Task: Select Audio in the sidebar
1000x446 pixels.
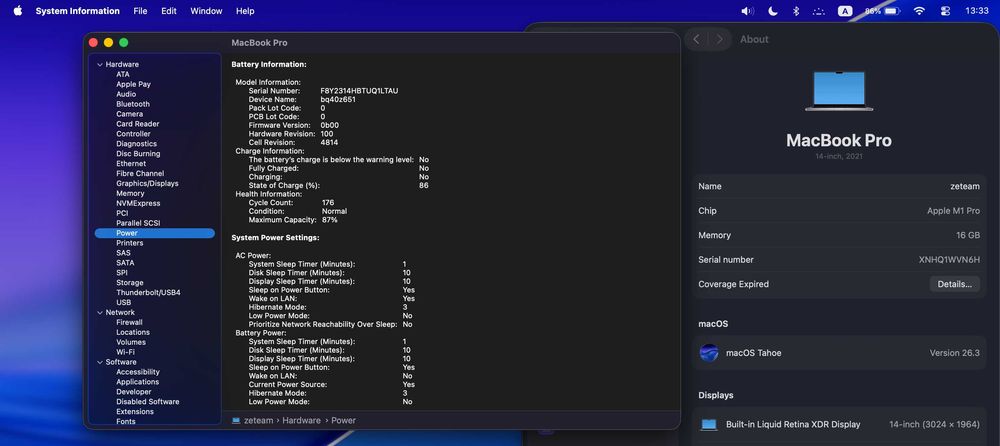Action: tap(126, 94)
